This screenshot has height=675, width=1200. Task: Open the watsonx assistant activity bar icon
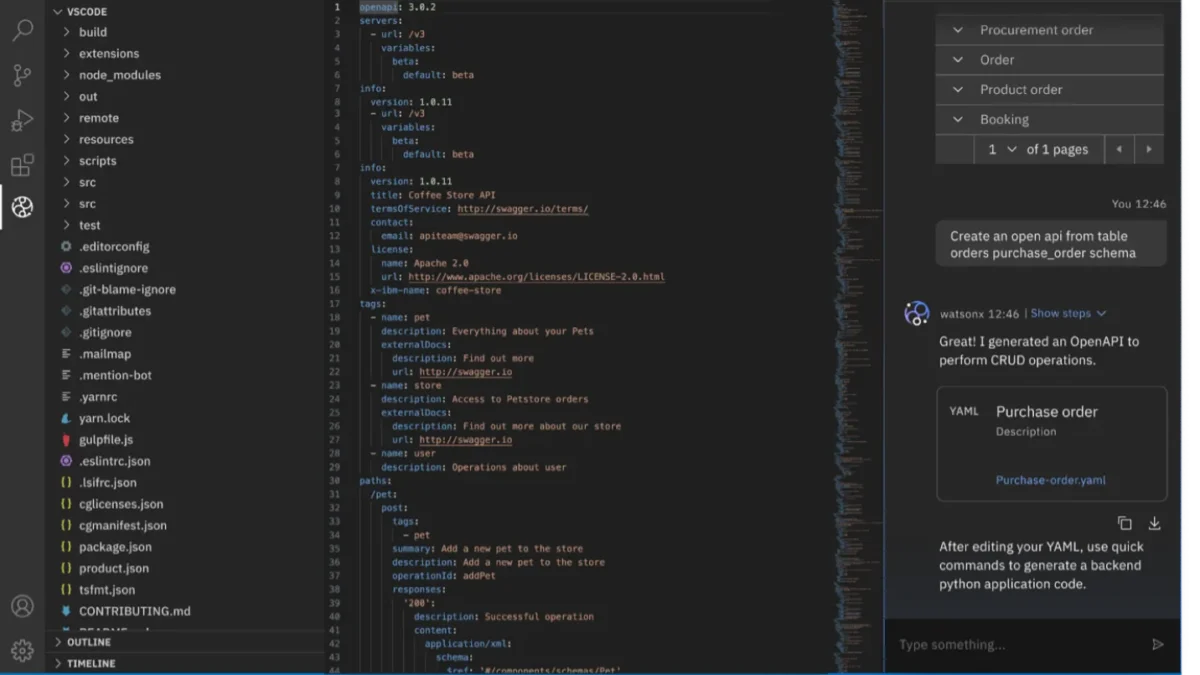[x=22, y=207]
